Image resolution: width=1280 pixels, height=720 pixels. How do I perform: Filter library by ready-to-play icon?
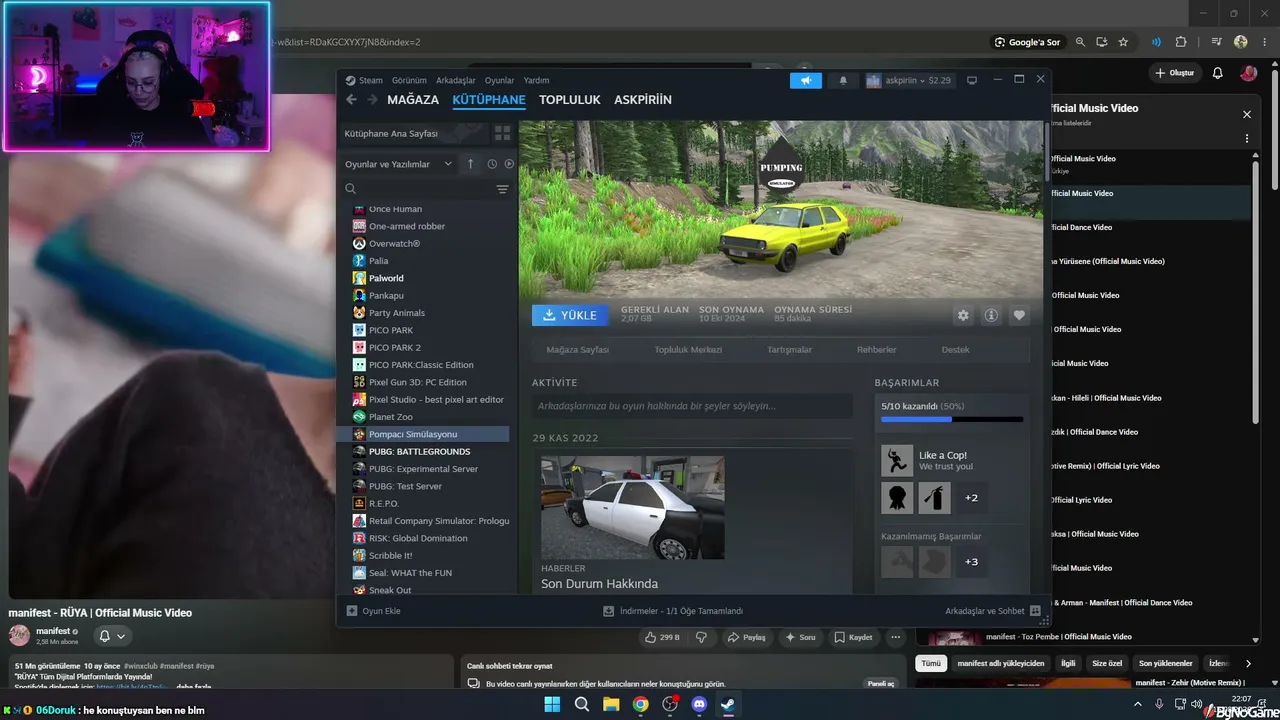point(509,164)
